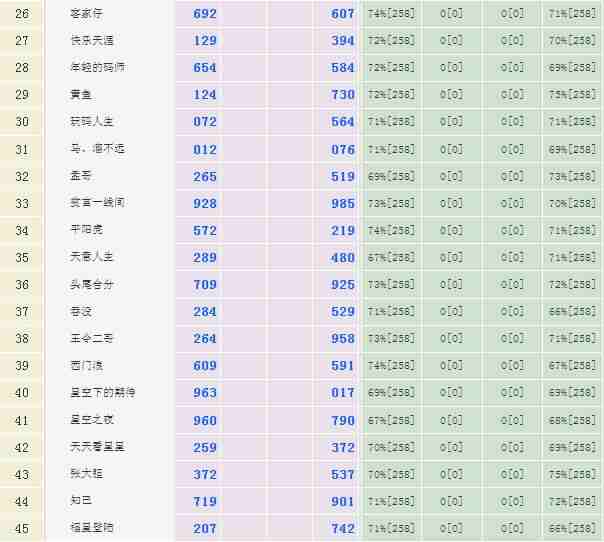Open the 知己 entry in row 44
The height and width of the screenshot is (542, 604).
point(82,501)
